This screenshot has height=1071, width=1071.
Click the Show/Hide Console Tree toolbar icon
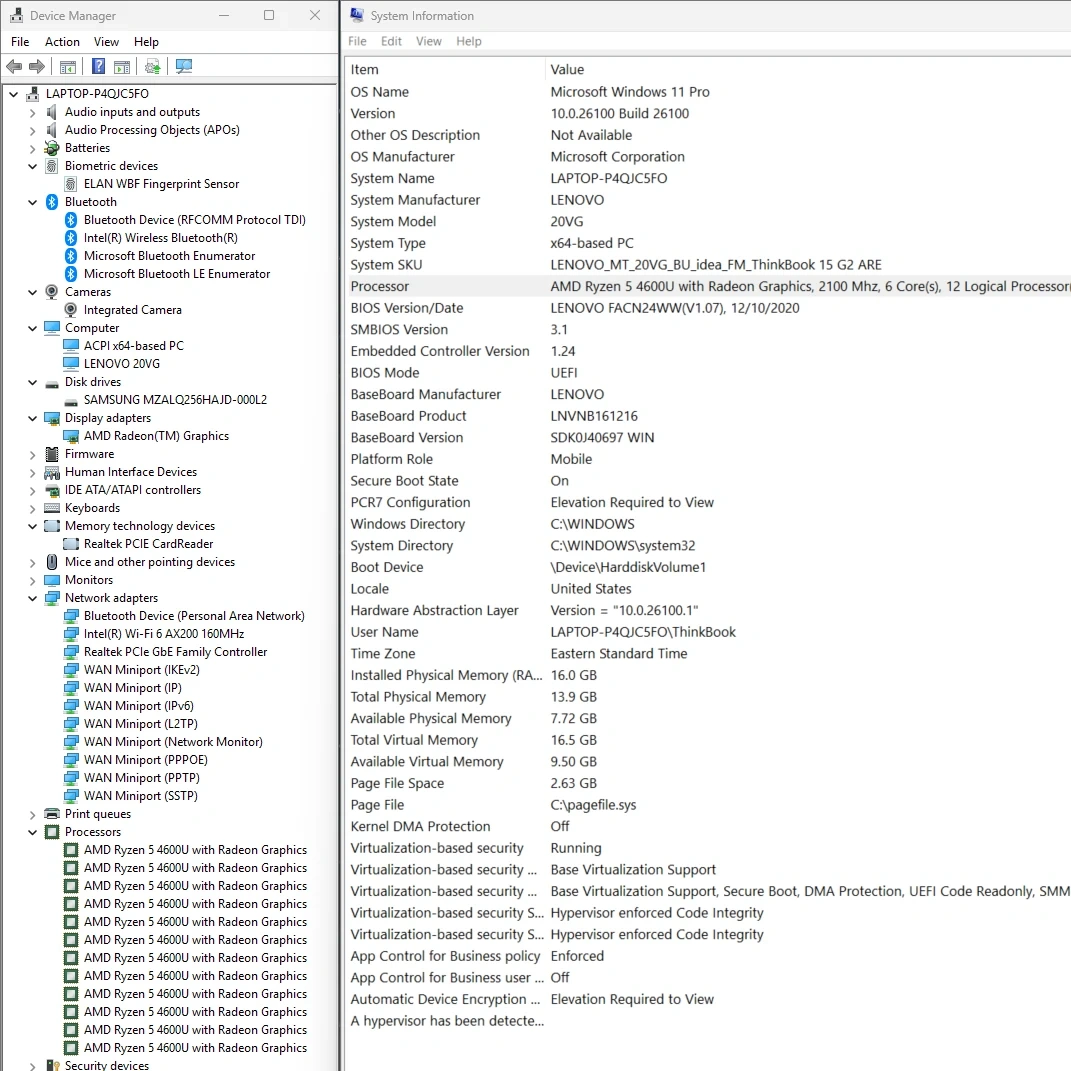[67, 67]
